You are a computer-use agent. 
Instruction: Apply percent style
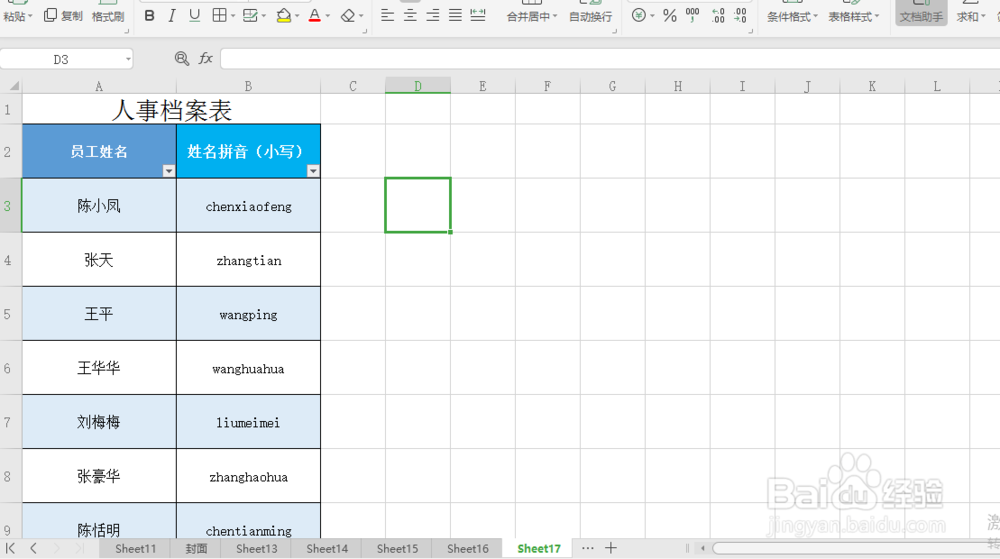669,16
